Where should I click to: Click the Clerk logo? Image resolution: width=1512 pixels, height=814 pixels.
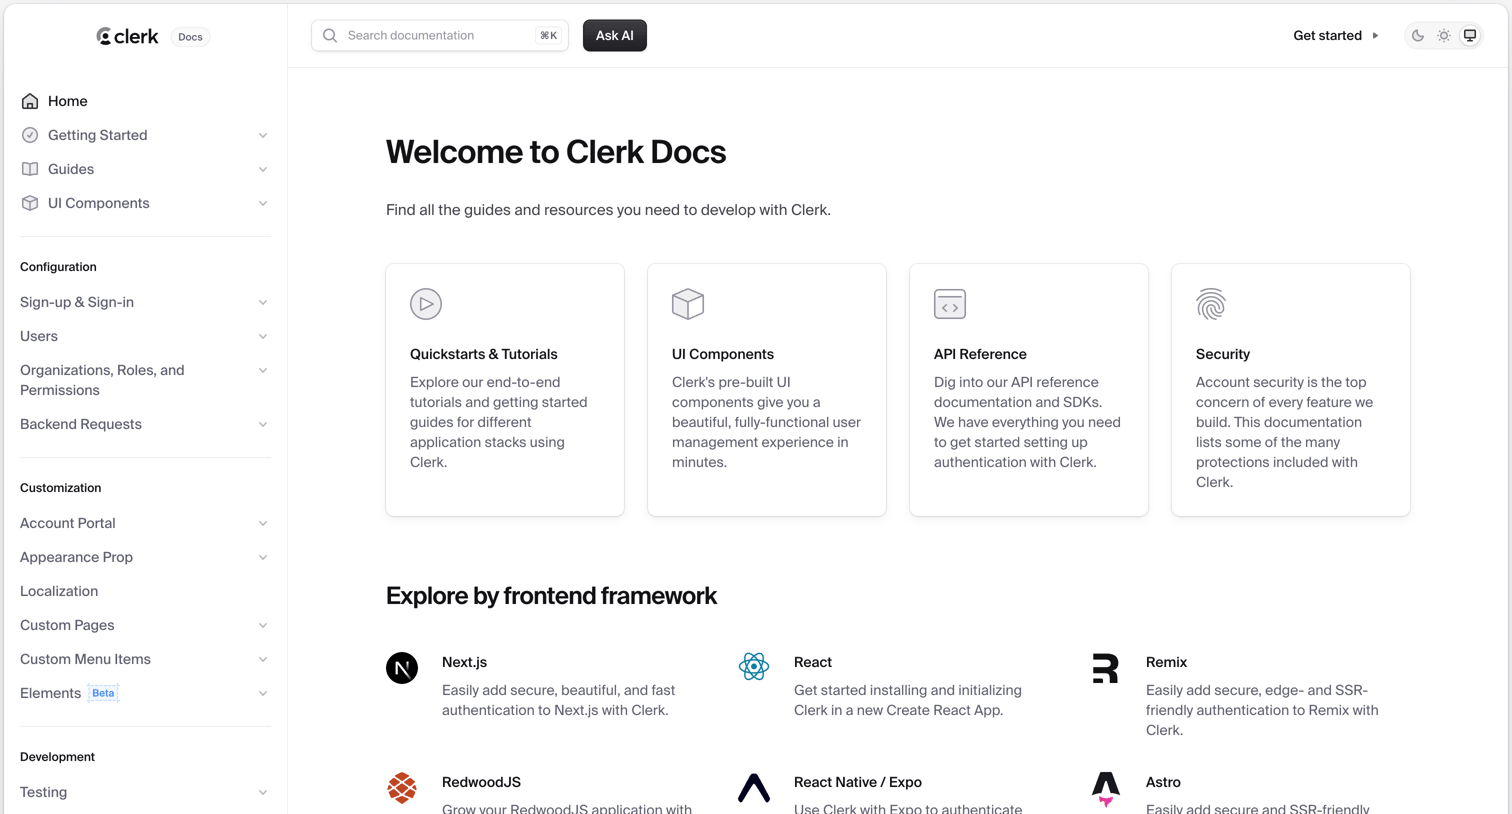tap(127, 36)
